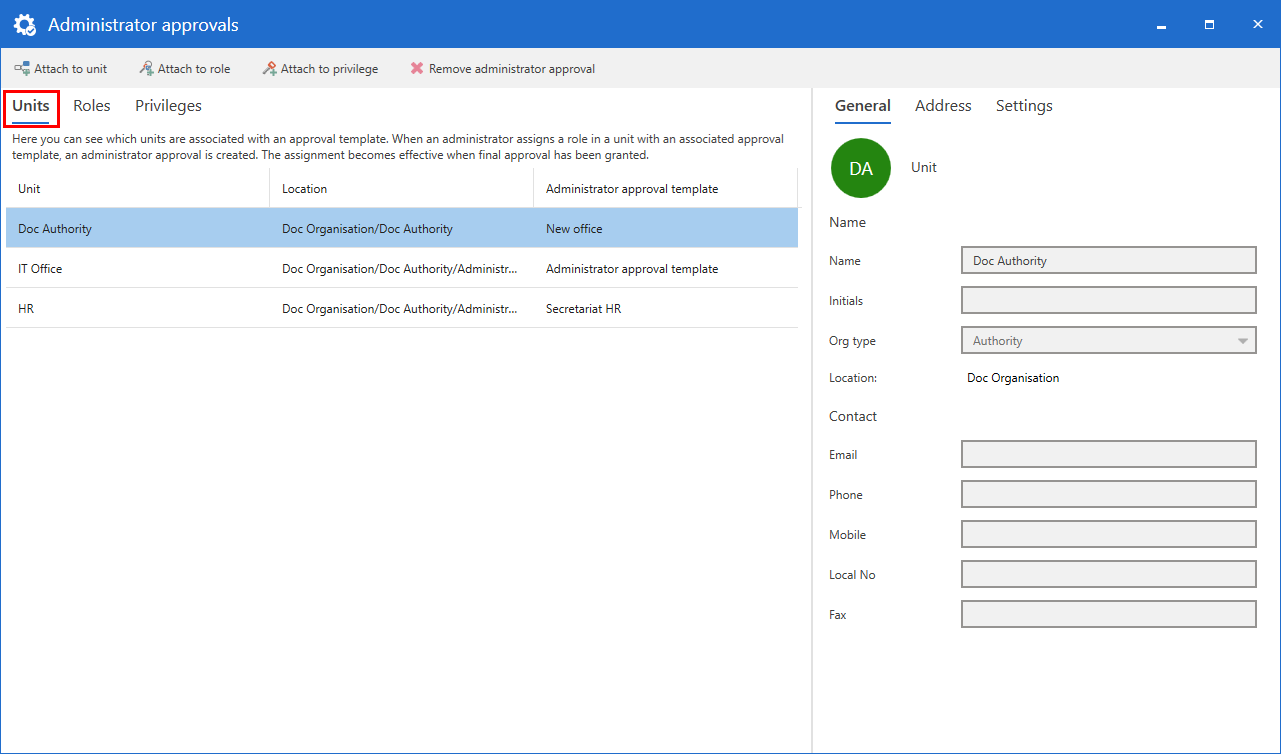Click the red Remove administrator approval icon
The height and width of the screenshot is (754, 1281).
pyautogui.click(x=417, y=69)
